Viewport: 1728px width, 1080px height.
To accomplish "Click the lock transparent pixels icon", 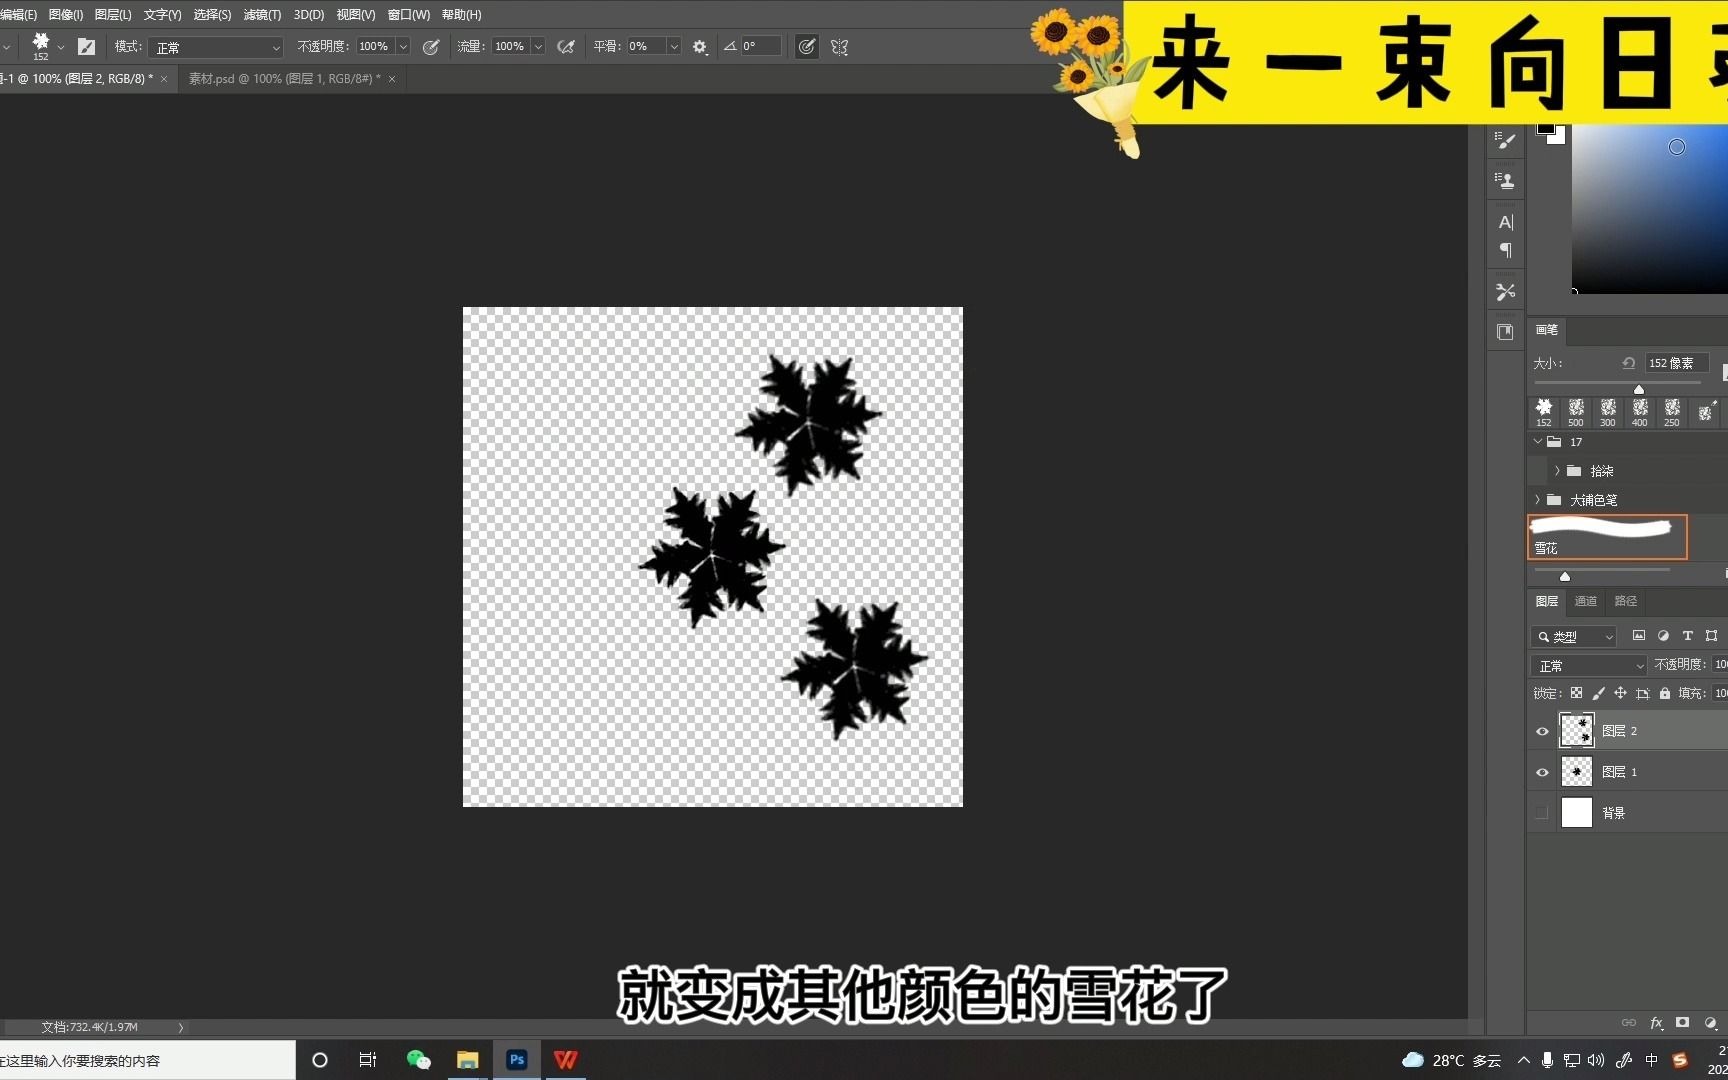I will click(x=1577, y=692).
